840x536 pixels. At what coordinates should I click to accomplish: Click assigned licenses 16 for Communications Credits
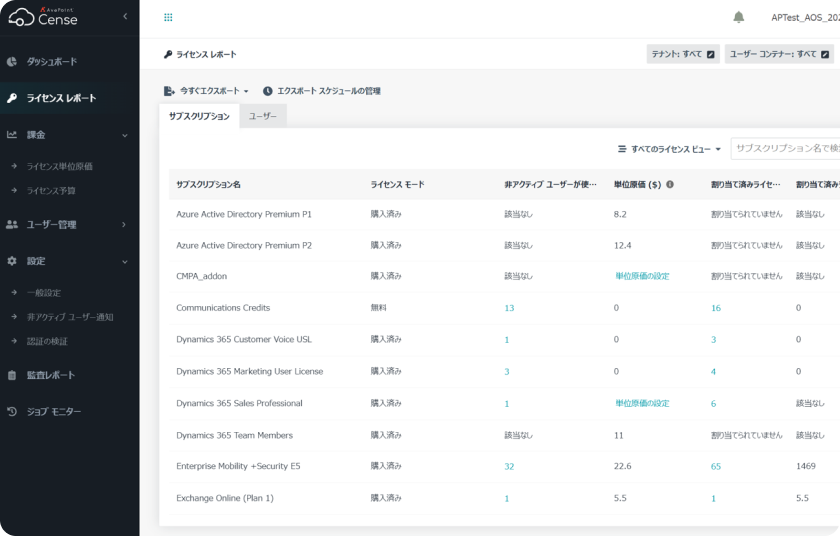click(716, 308)
